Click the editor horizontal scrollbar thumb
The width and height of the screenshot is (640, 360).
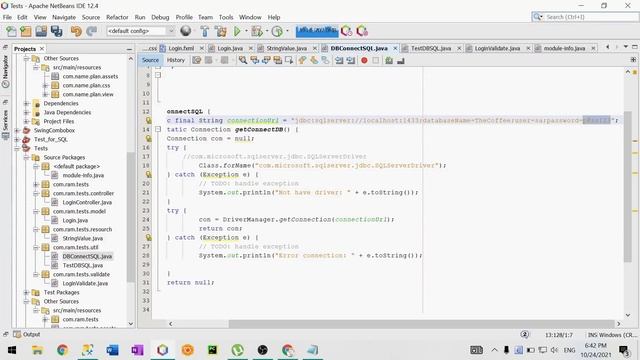click(421, 324)
